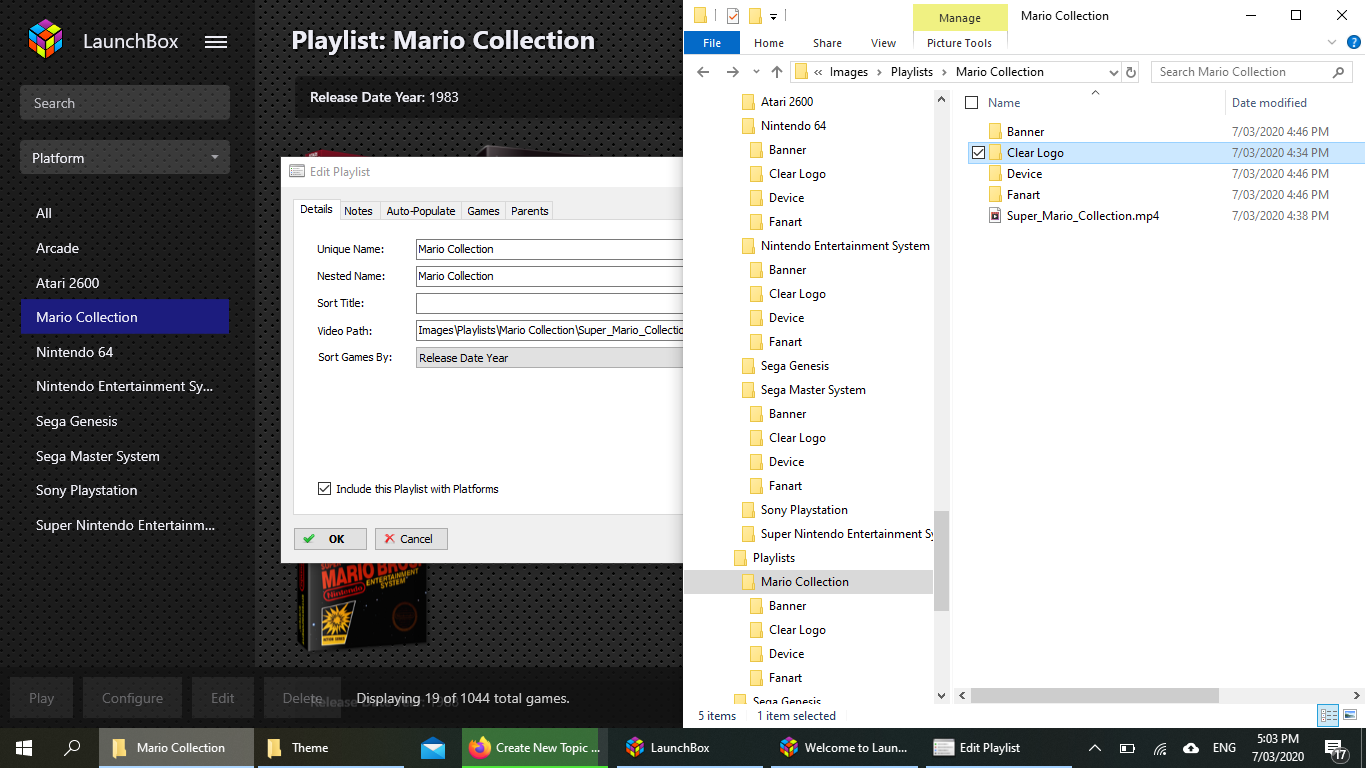Click the breadcrumb chevron after Images
The width and height of the screenshot is (1366, 768).
(x=879, y=72)
